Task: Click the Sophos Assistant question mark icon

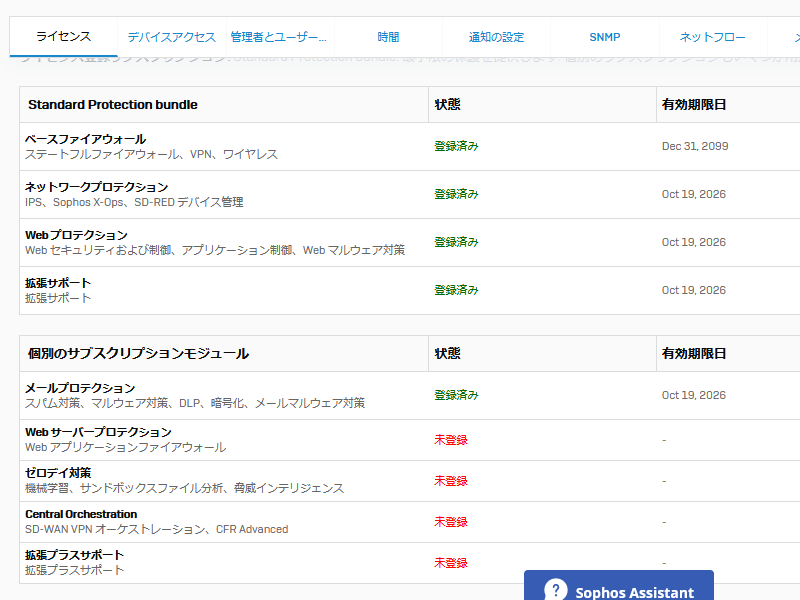Action: (x=556, y=590)
